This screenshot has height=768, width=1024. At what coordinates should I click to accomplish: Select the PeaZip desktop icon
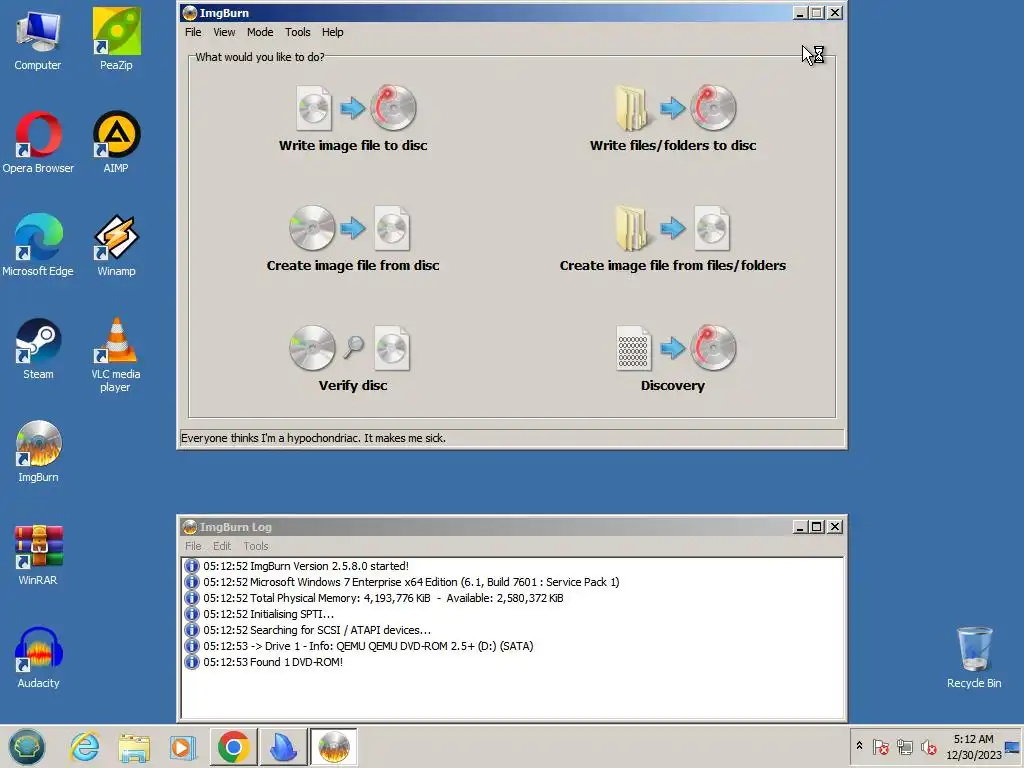116,40
